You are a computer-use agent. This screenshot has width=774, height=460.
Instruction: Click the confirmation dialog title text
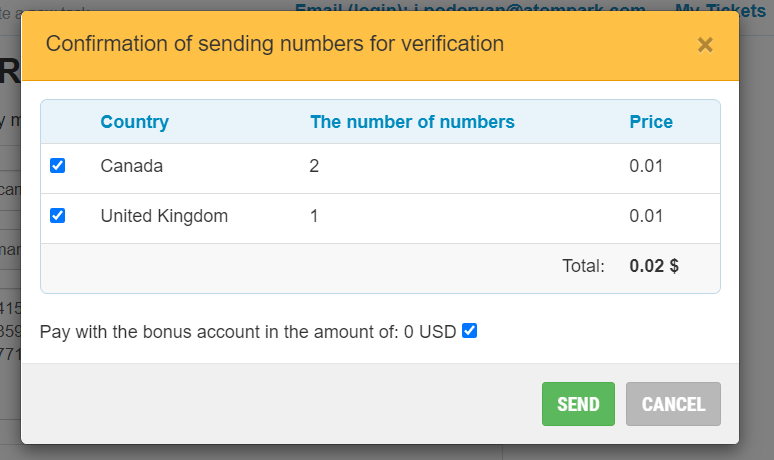[x=275, y=44]
